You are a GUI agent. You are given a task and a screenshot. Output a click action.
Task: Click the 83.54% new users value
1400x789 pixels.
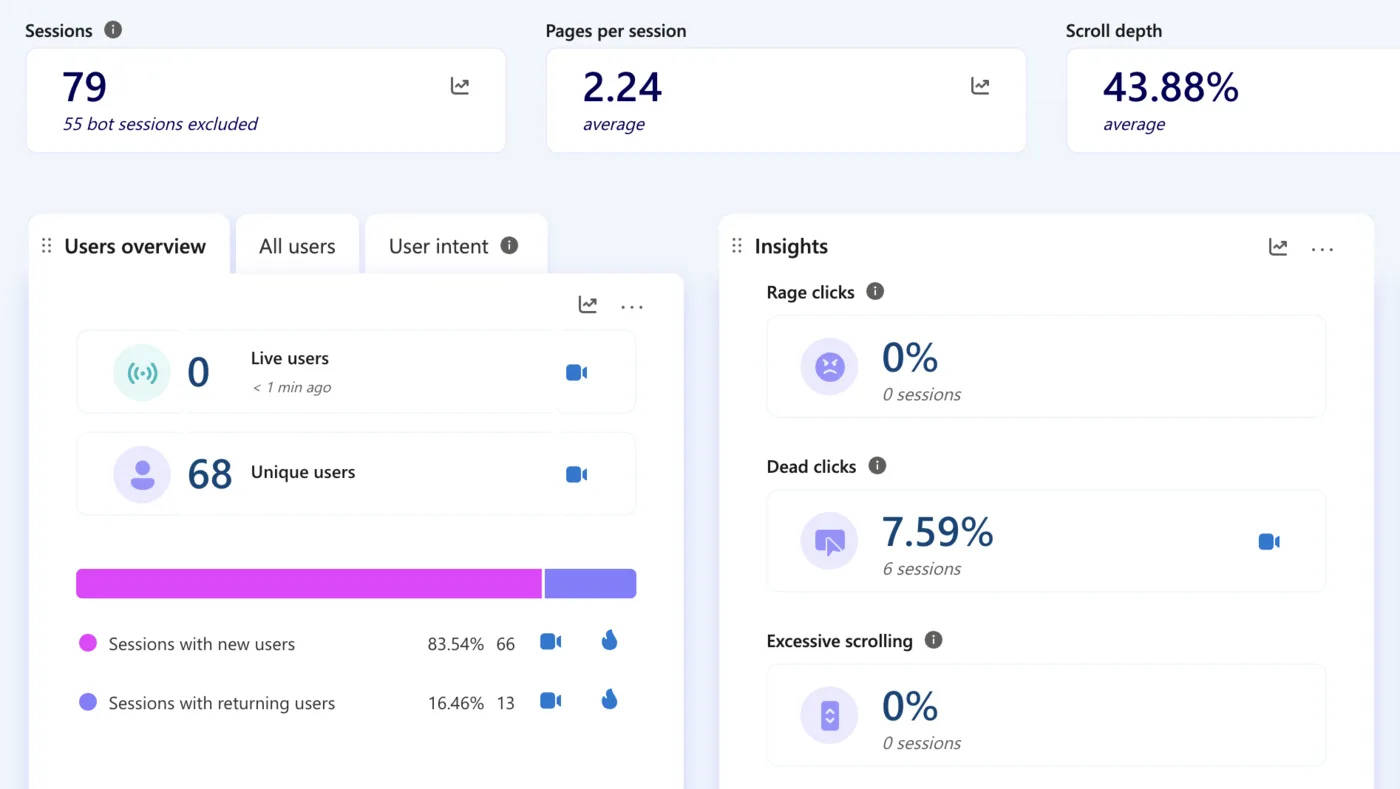pos(456,644)
